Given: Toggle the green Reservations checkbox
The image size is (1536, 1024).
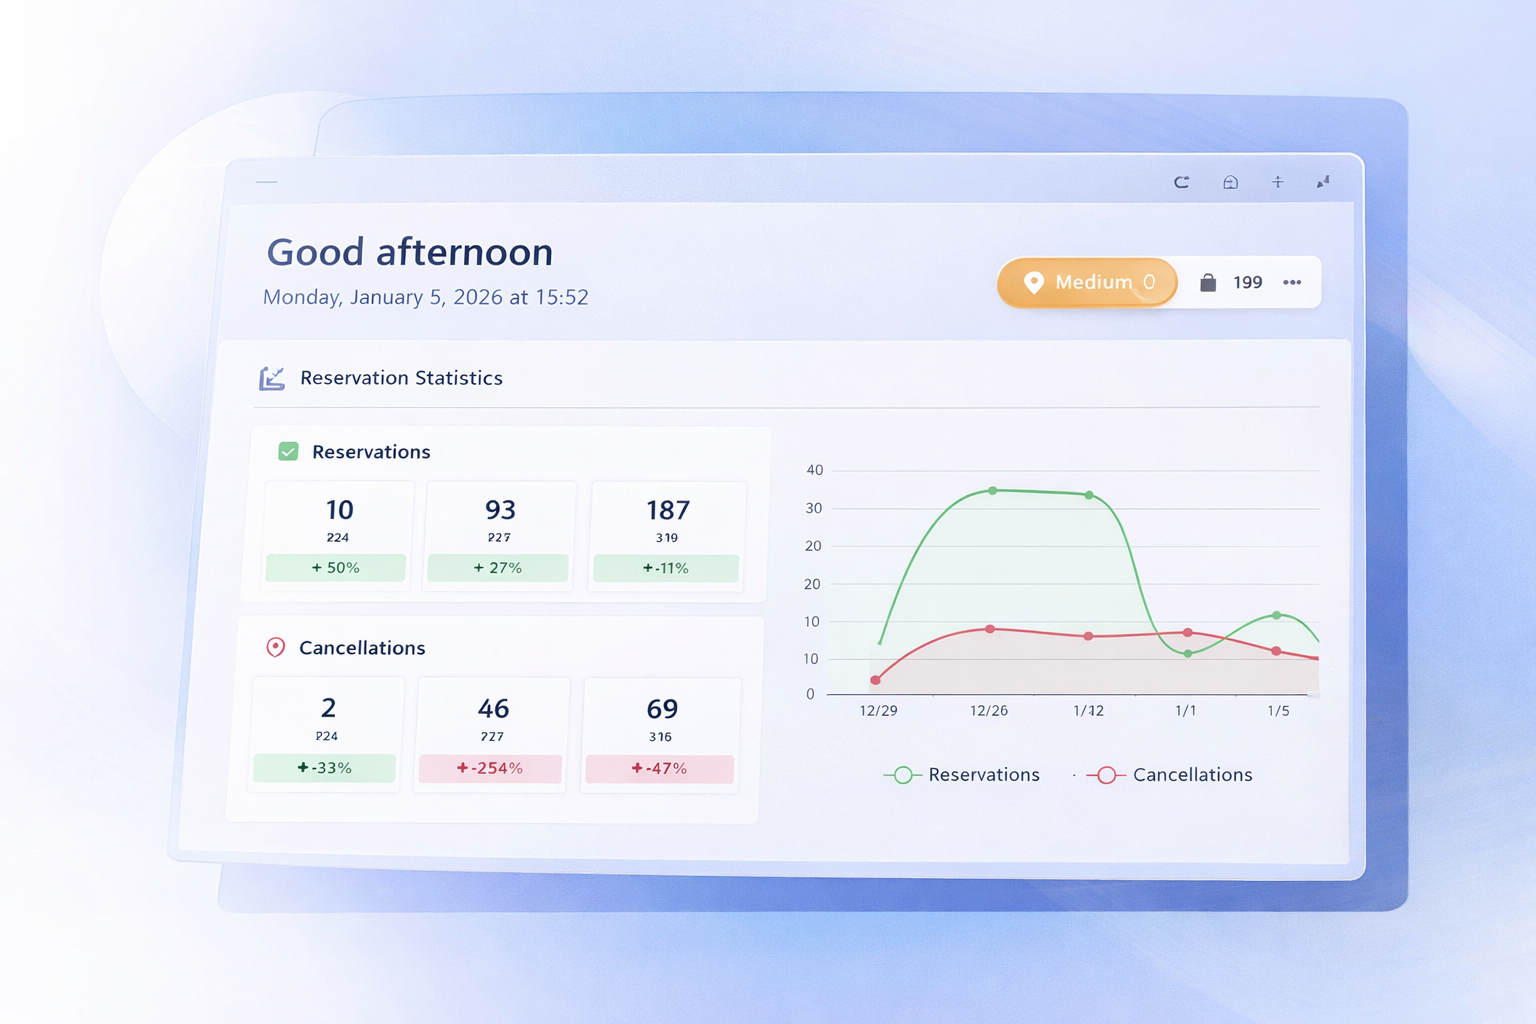Looking at the screenshot, I should click(288, 452).
